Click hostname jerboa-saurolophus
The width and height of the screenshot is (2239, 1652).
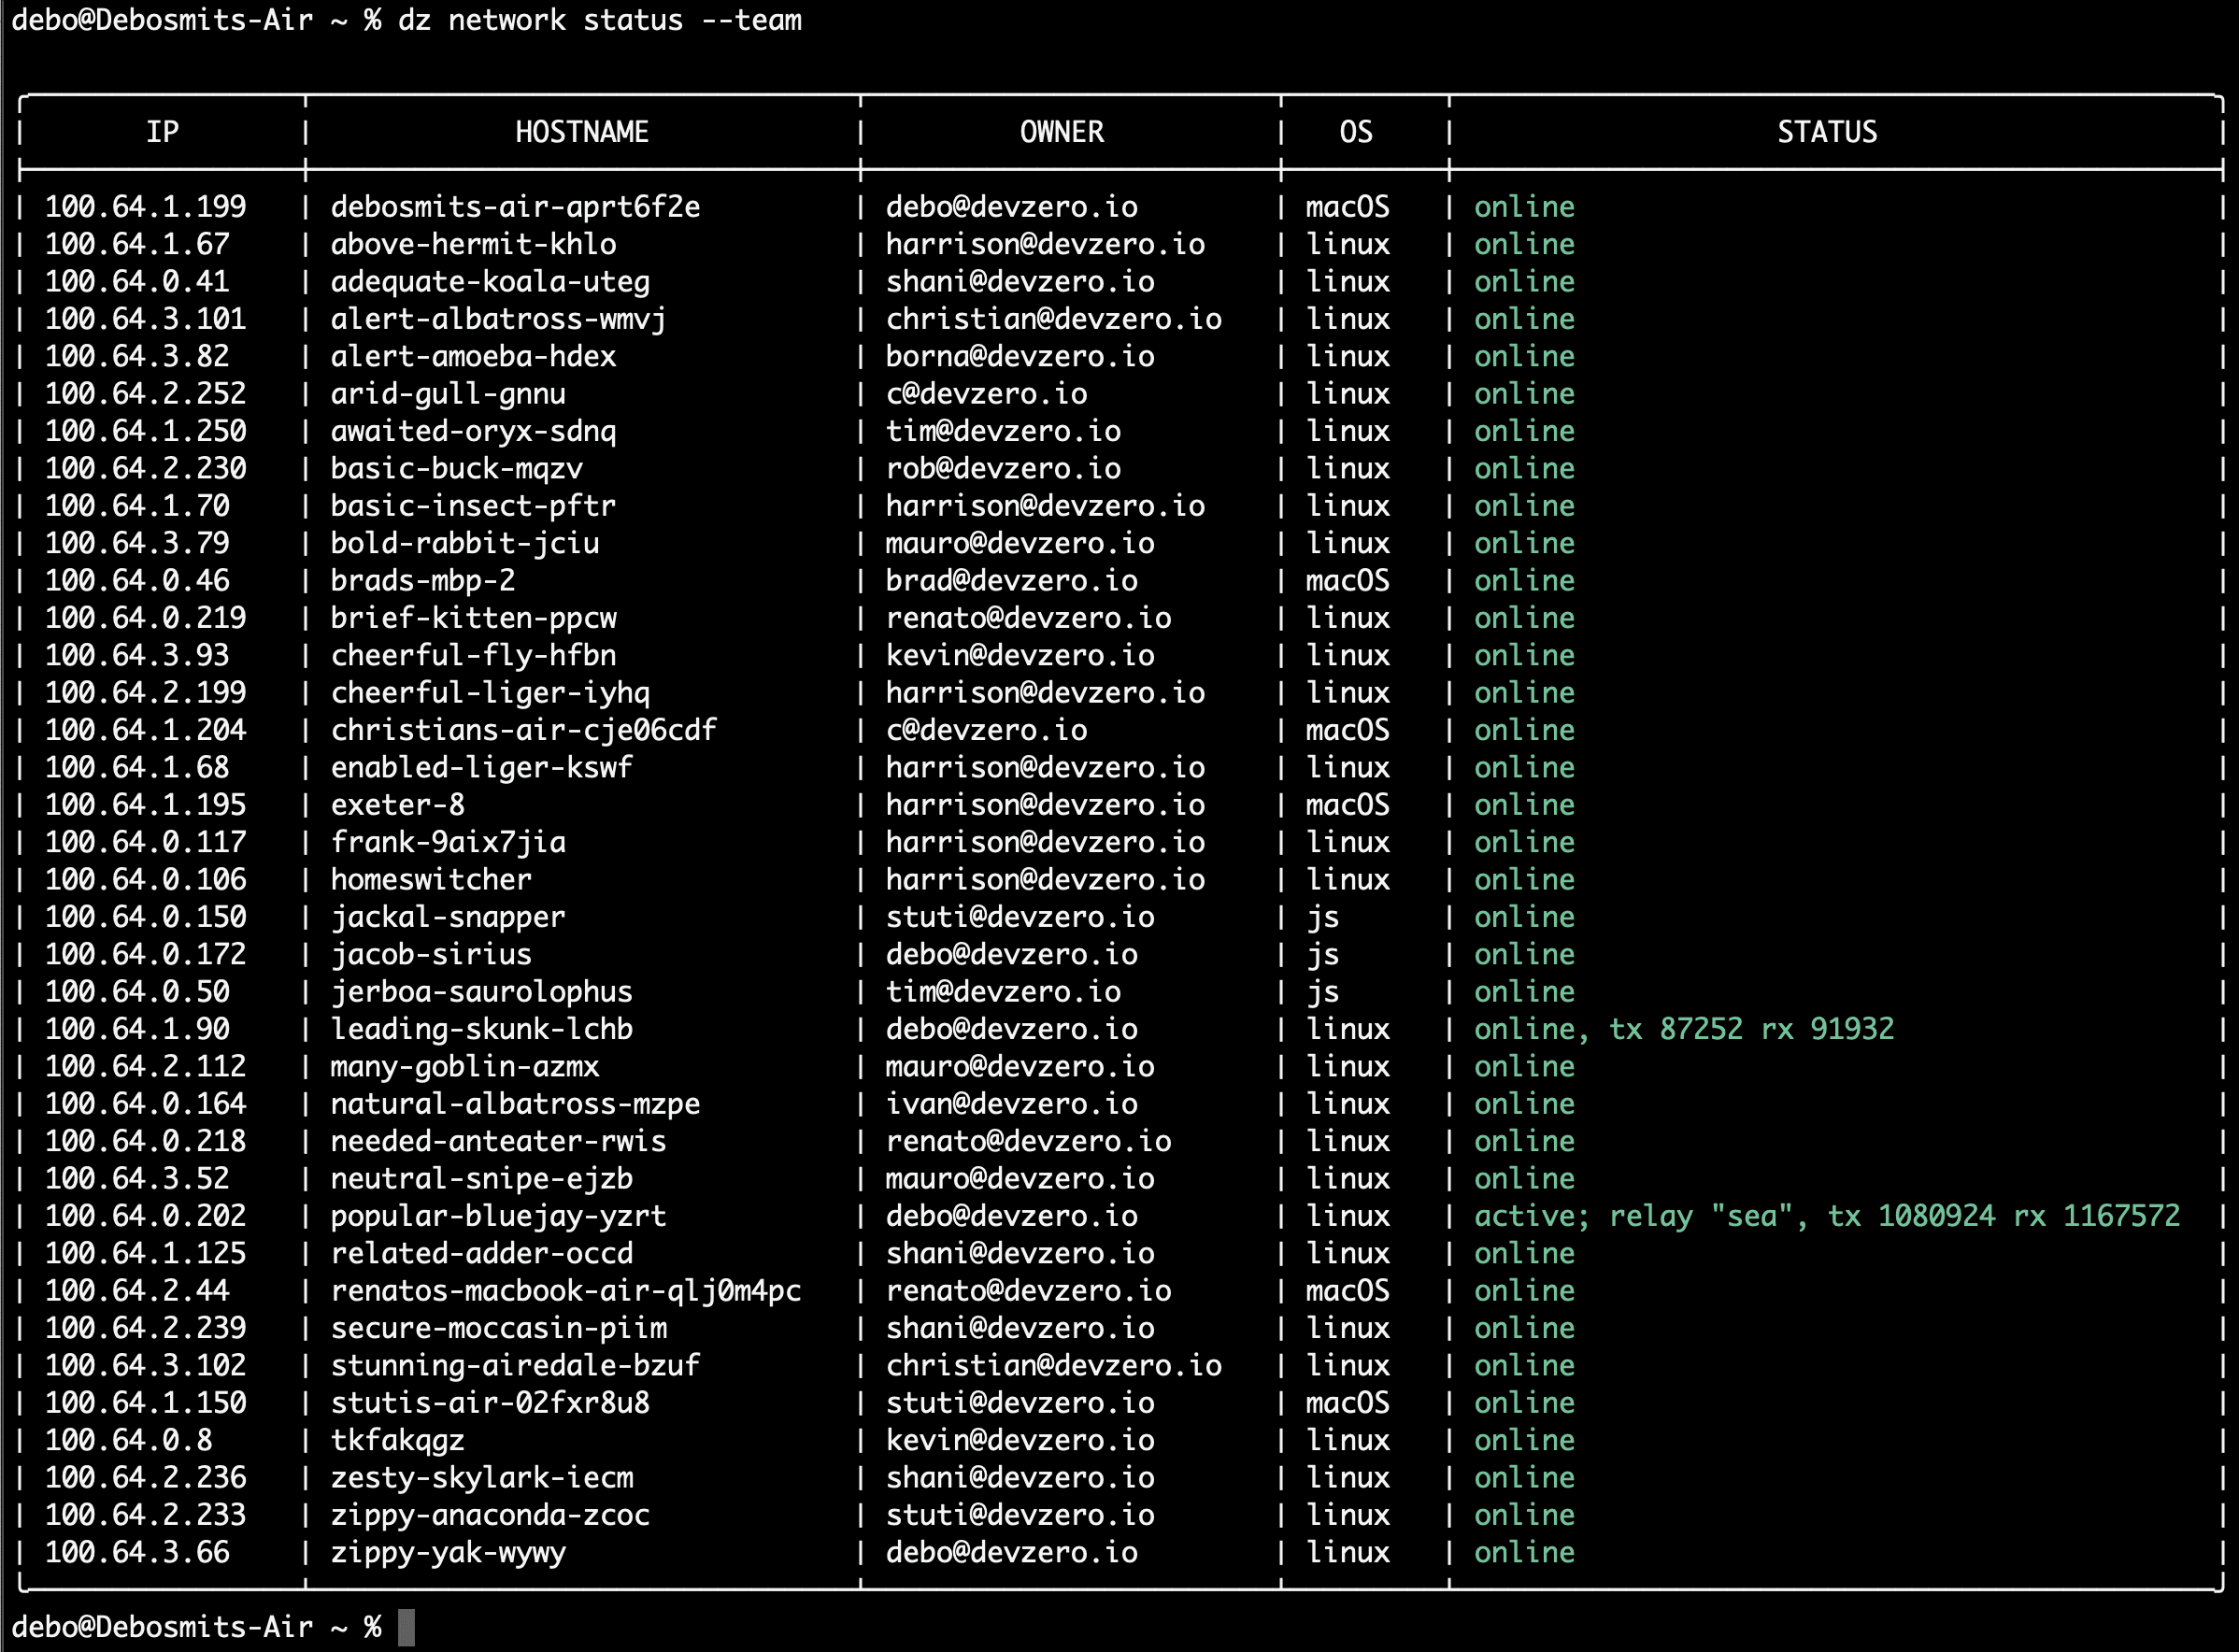pyautogui.click(x=481, y=991)
